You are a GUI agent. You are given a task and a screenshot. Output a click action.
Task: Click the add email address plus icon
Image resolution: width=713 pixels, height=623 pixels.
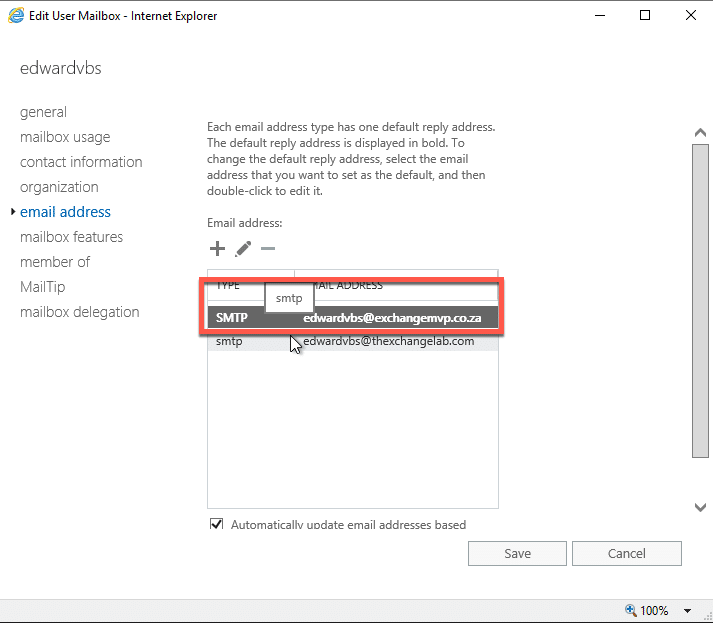(217, 248)
